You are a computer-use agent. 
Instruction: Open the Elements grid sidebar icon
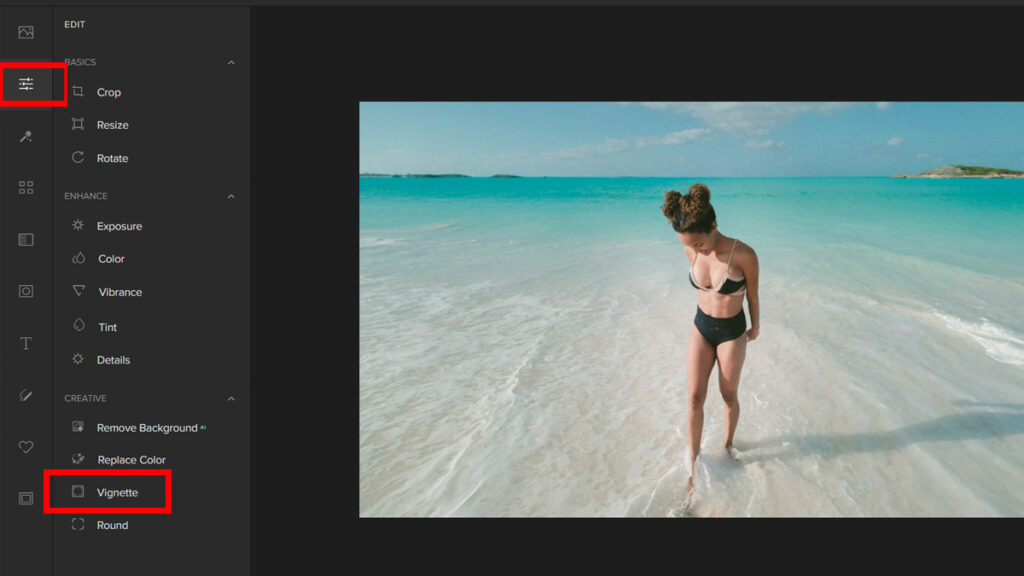pyautogui.click(x=26, y=188)
